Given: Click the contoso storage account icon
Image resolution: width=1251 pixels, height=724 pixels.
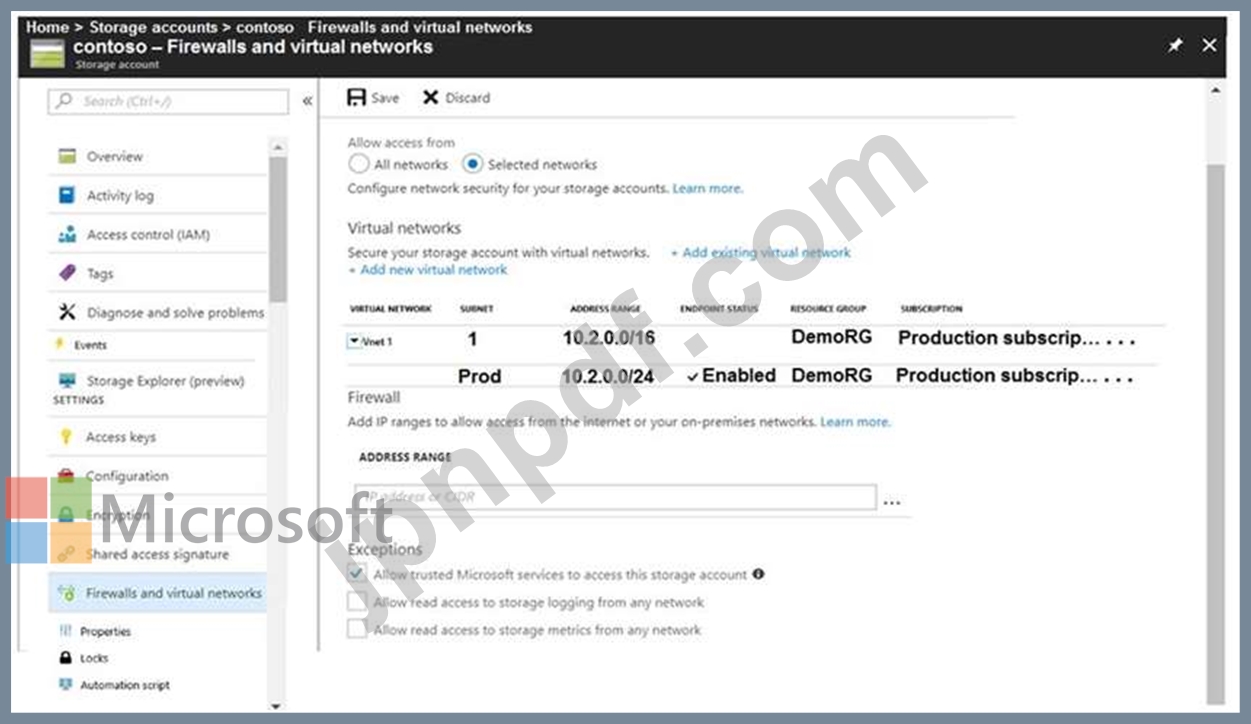Looking at the screenshot, I should pyautogui.click(x=47, y=53).
